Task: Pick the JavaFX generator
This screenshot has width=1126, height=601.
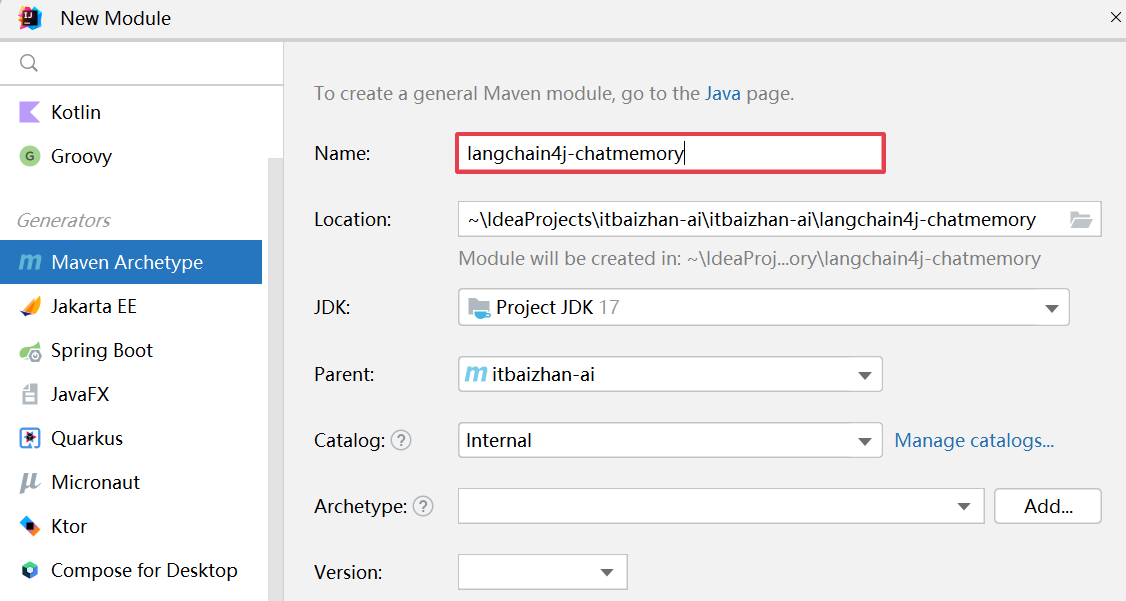Action: pos(131,394)
